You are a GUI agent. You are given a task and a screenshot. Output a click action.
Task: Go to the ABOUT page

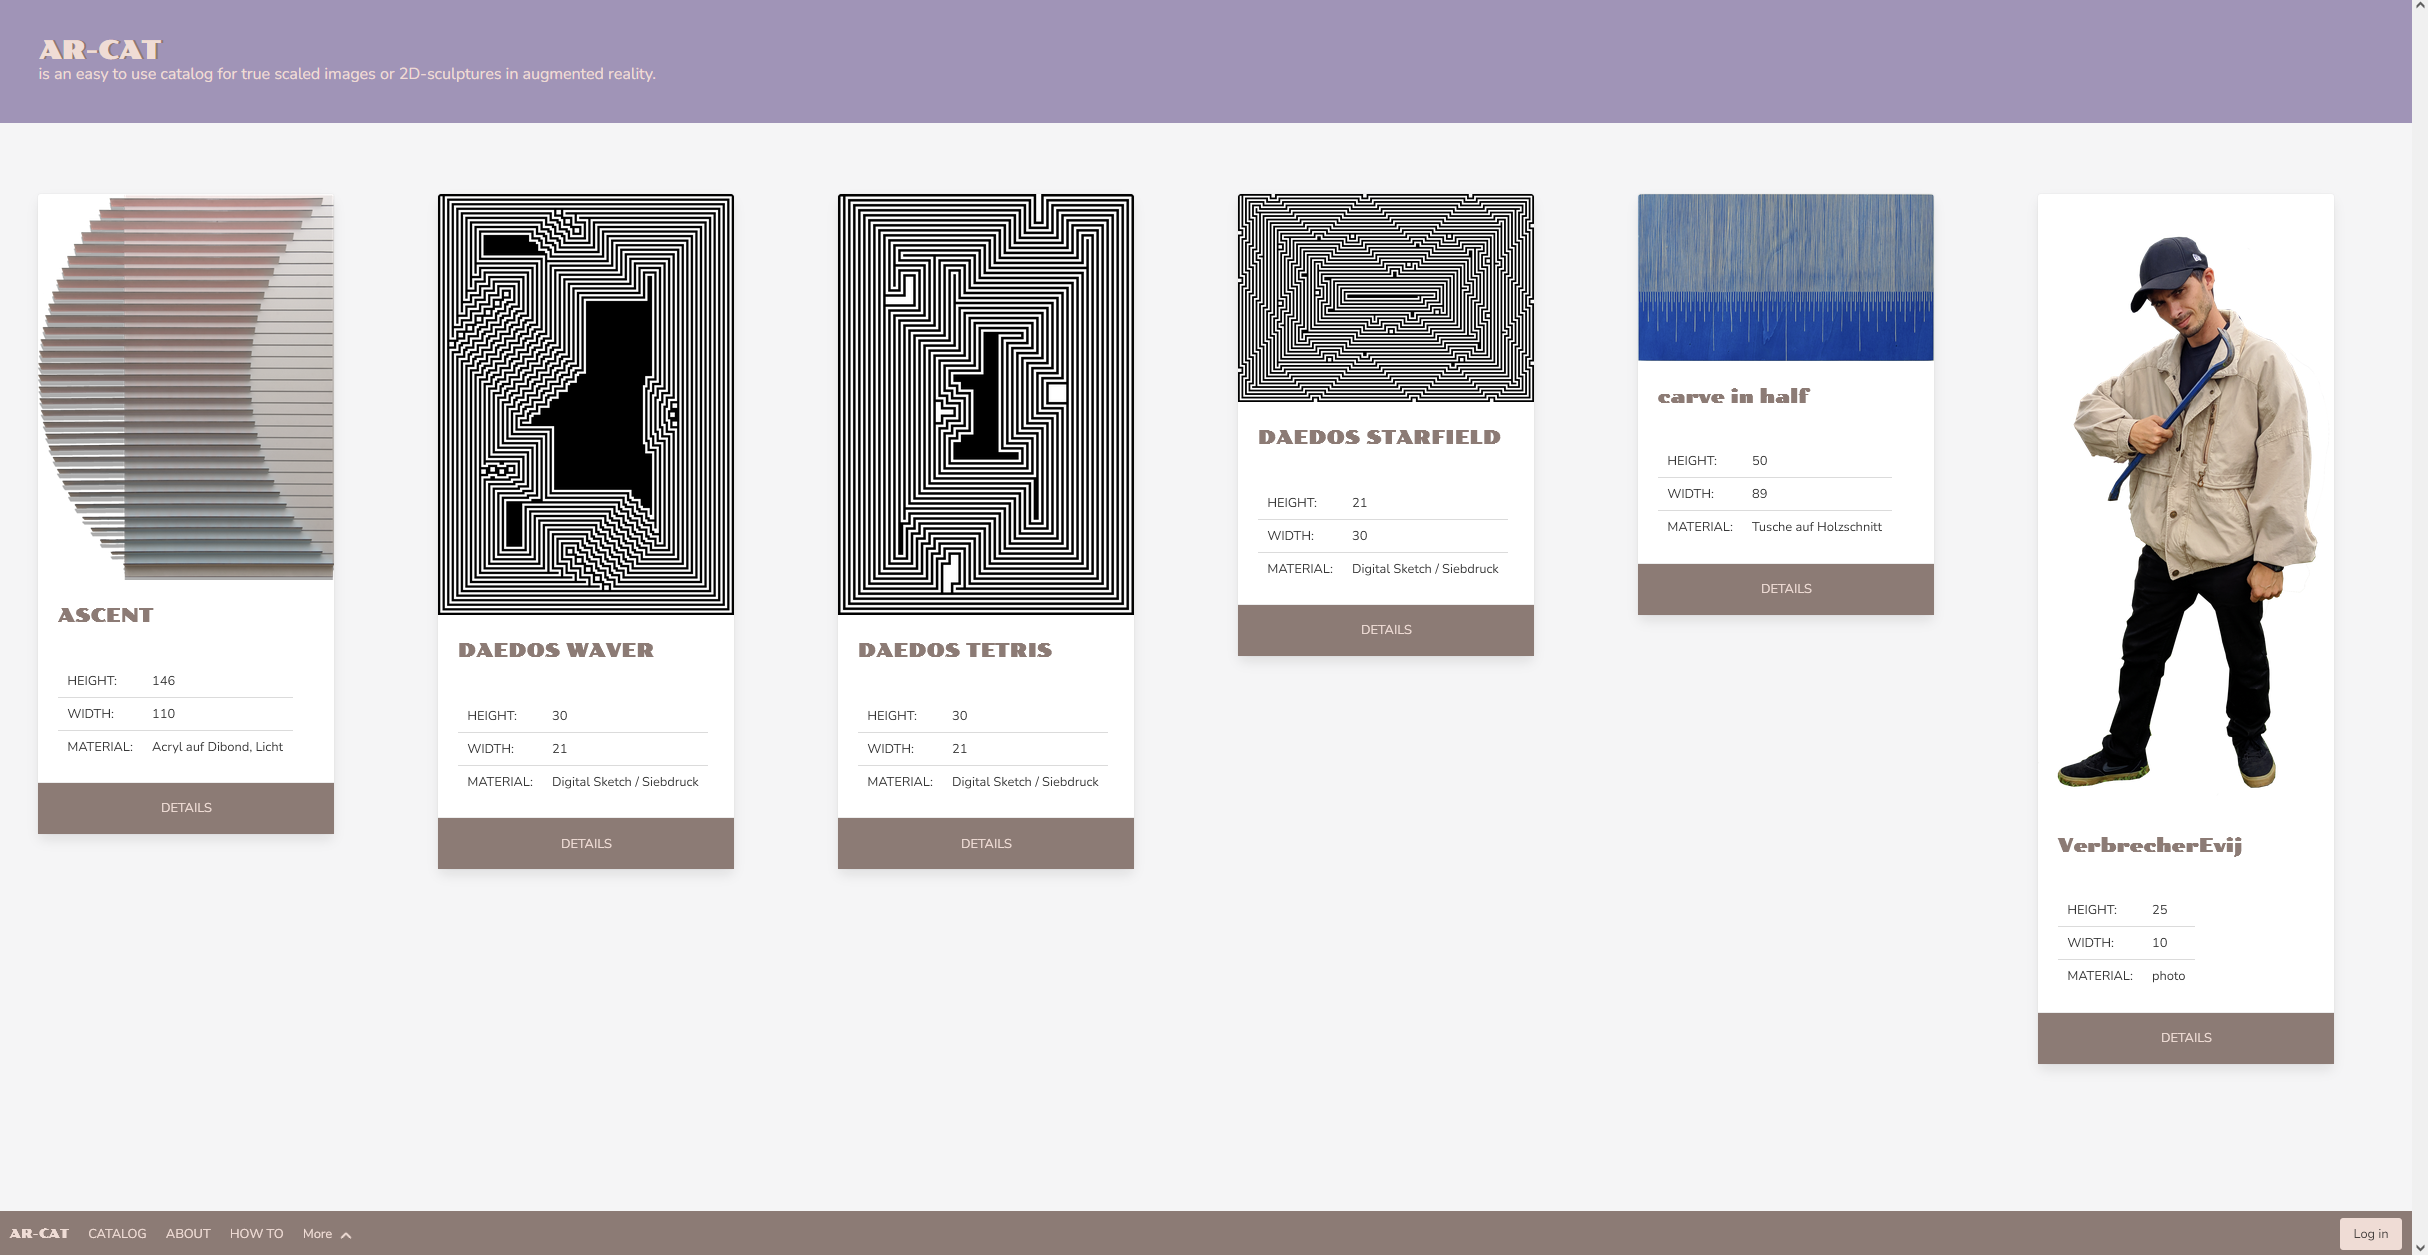tap(188, 1233)
